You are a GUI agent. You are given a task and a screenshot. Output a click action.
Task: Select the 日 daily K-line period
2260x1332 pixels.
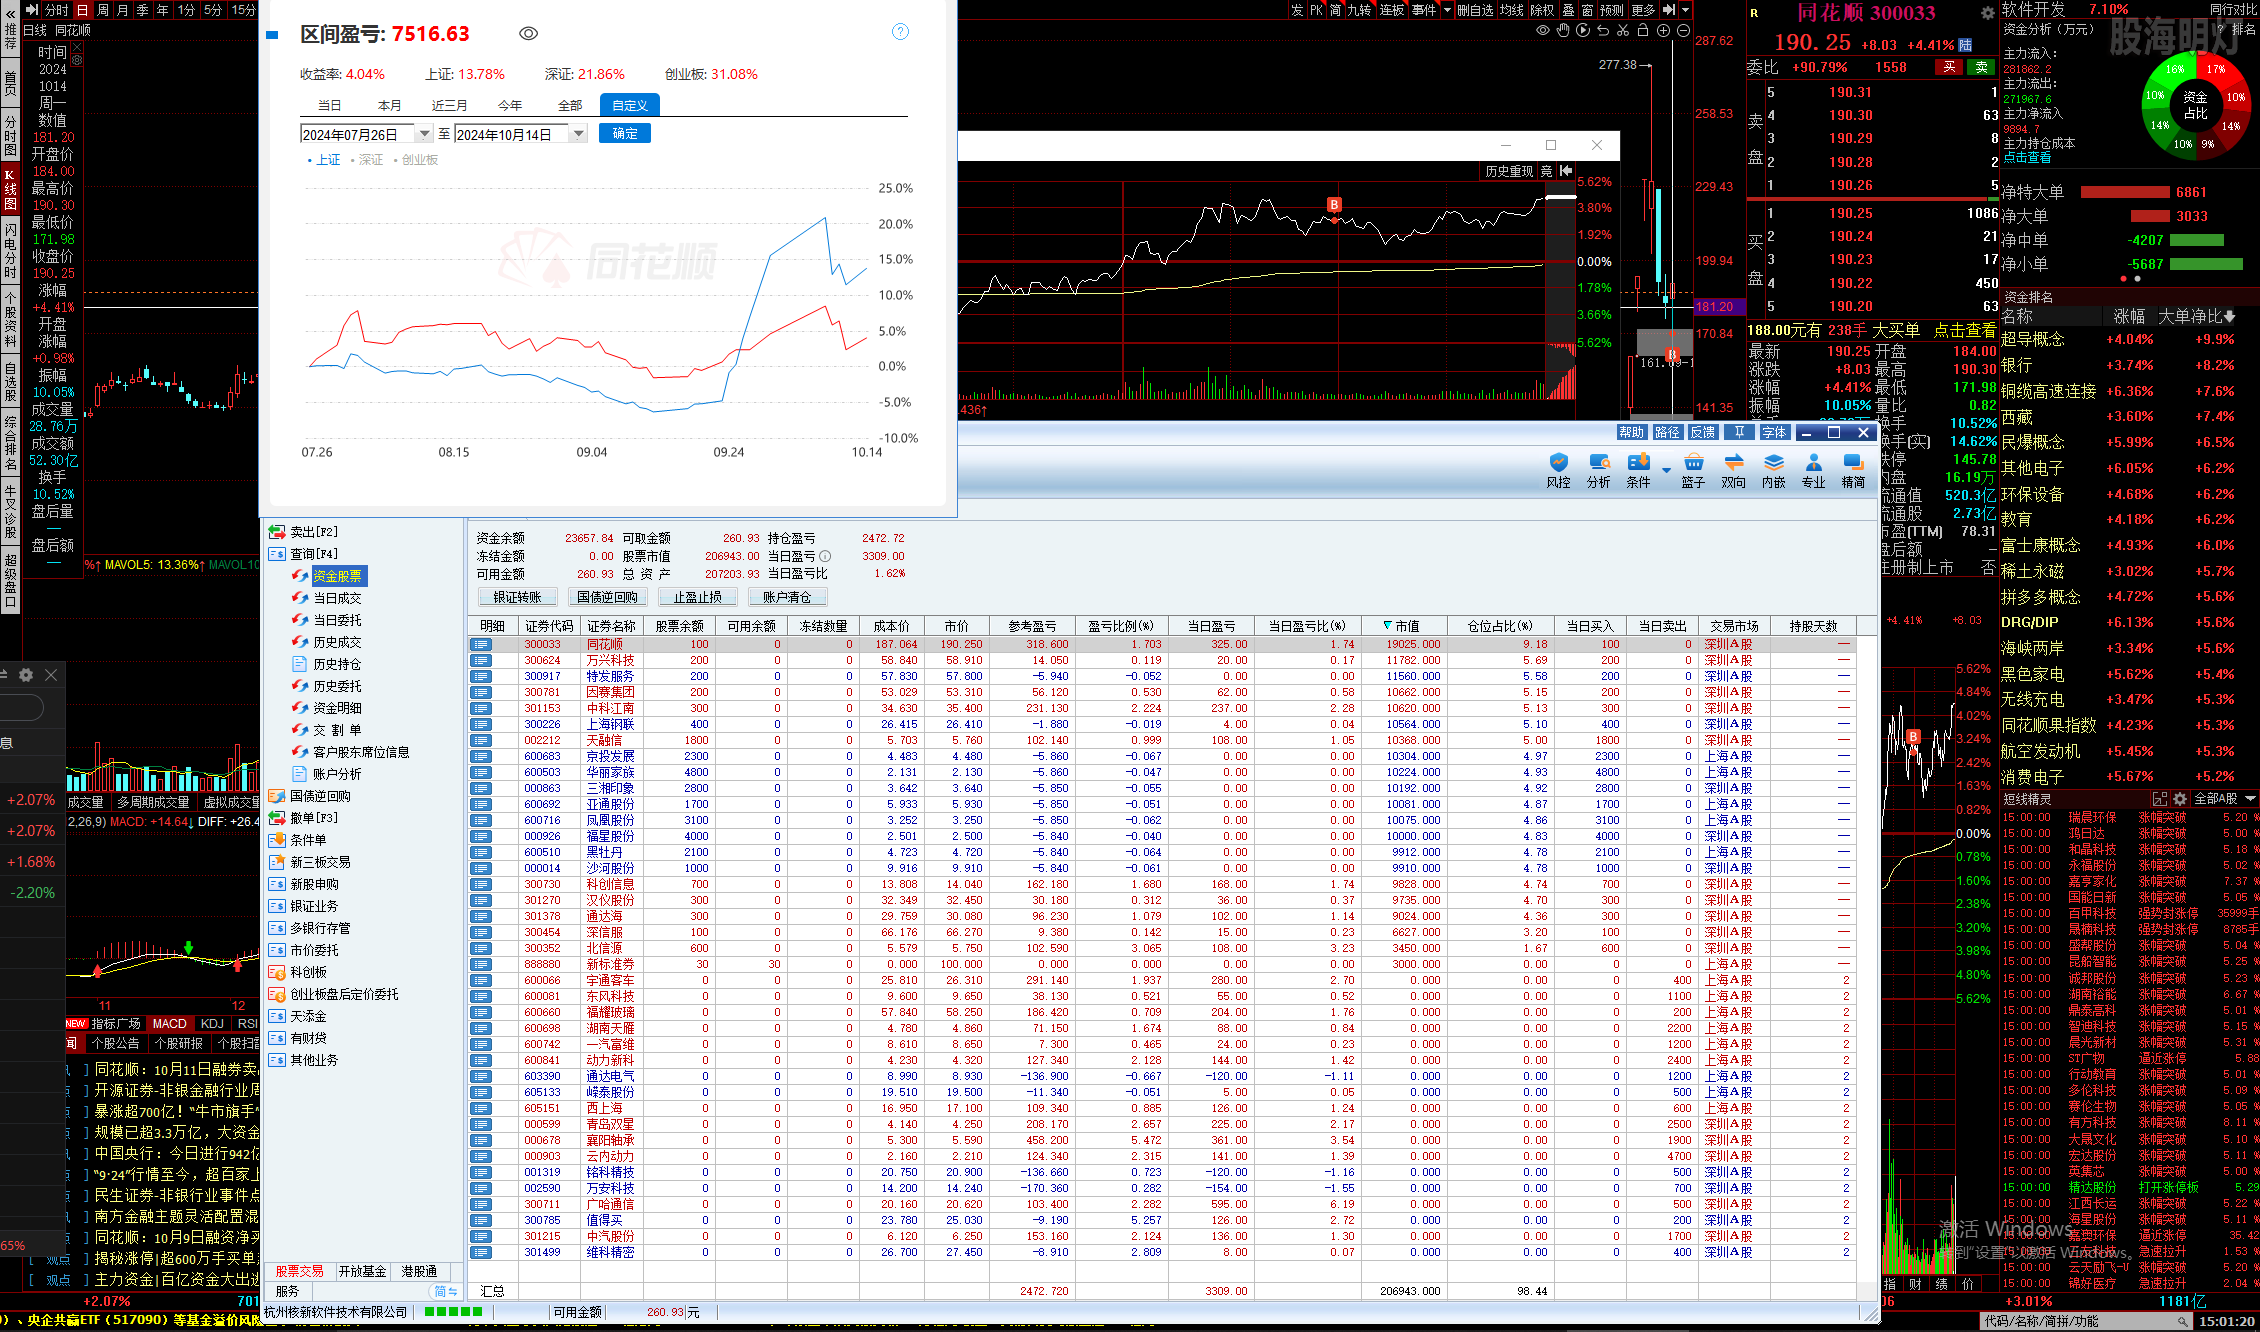click(82, 10)
